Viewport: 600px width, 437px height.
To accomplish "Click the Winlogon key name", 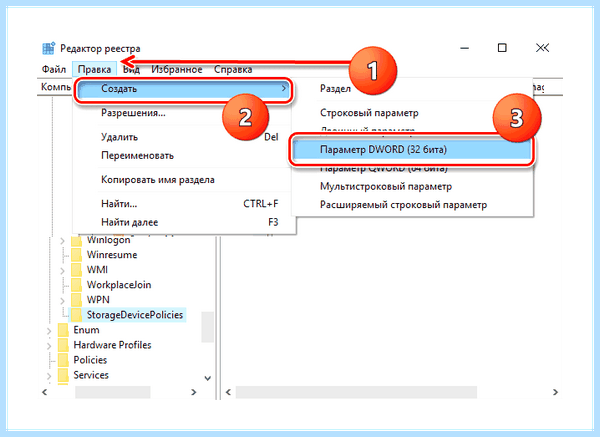I will pos(109,240).
